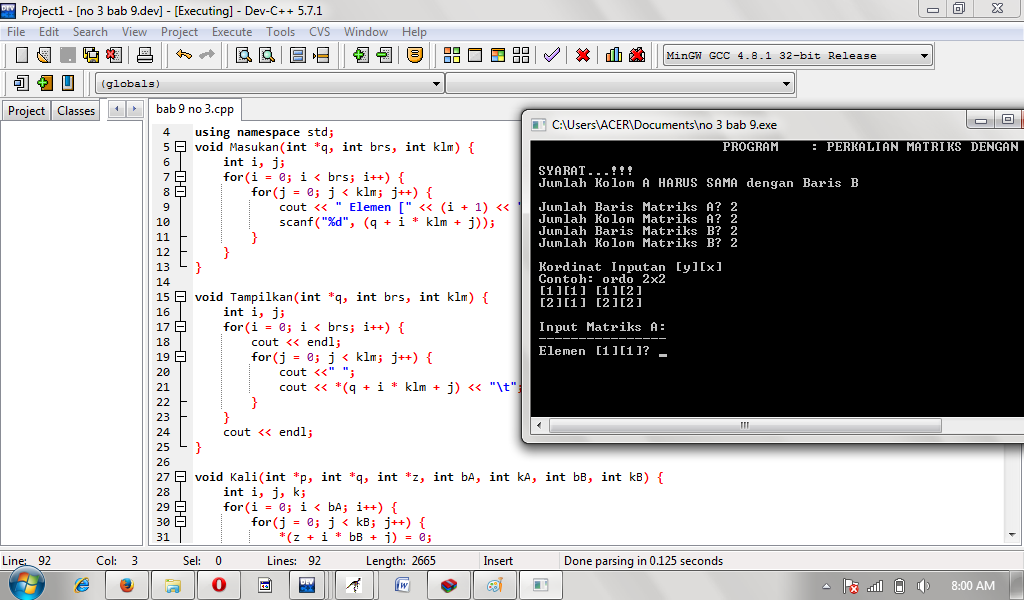Image resolution: width=1024 pixels, height=600 pixels.
Task: Click the Compile & Run colored window icon
Action: [498, 55]
